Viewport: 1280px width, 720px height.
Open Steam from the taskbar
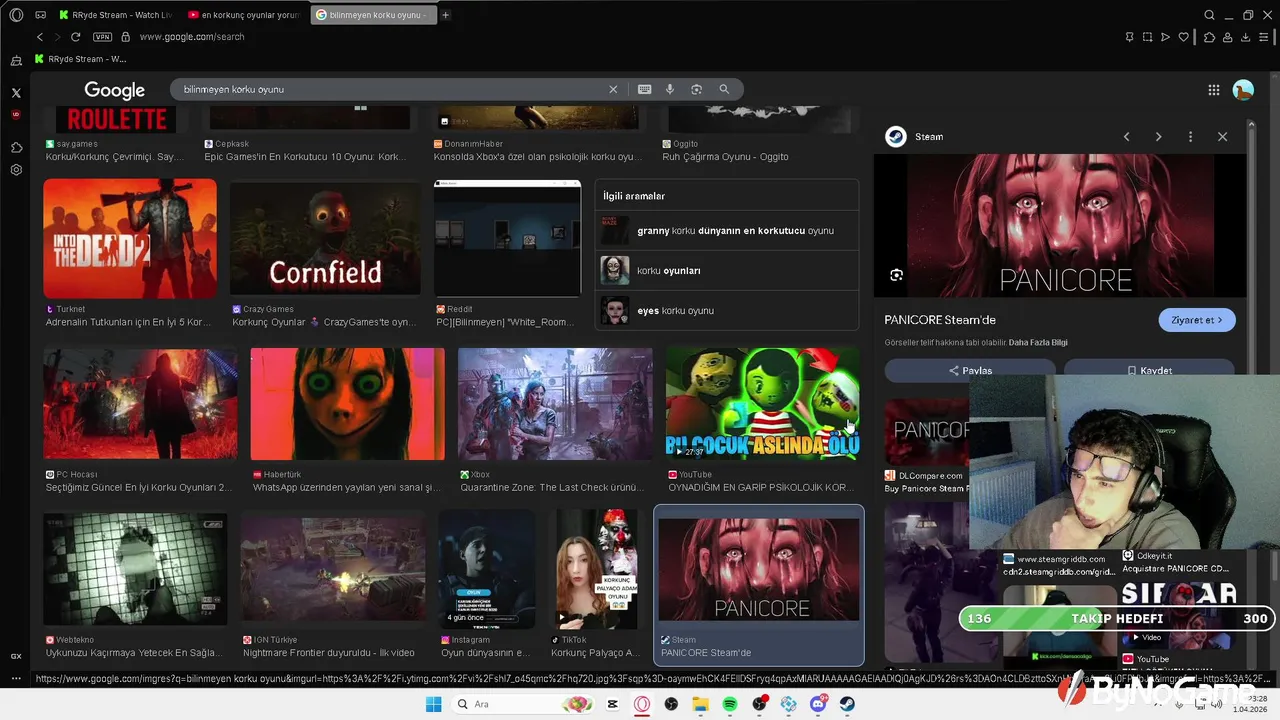click(x=847, y=704)
